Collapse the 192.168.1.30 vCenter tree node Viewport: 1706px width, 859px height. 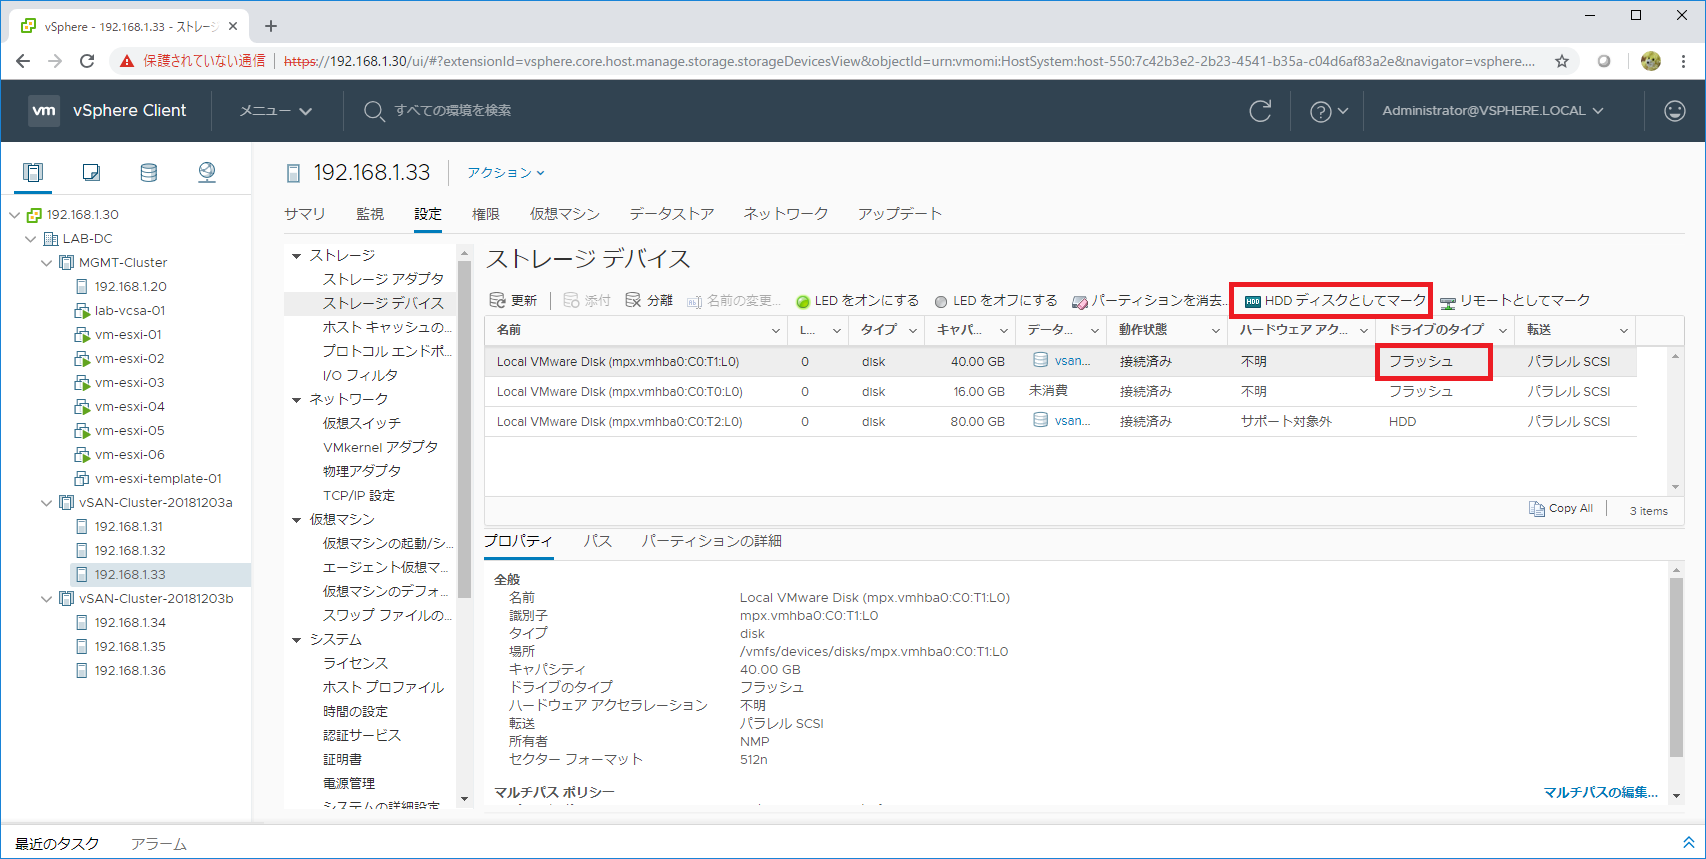point(15,215)
